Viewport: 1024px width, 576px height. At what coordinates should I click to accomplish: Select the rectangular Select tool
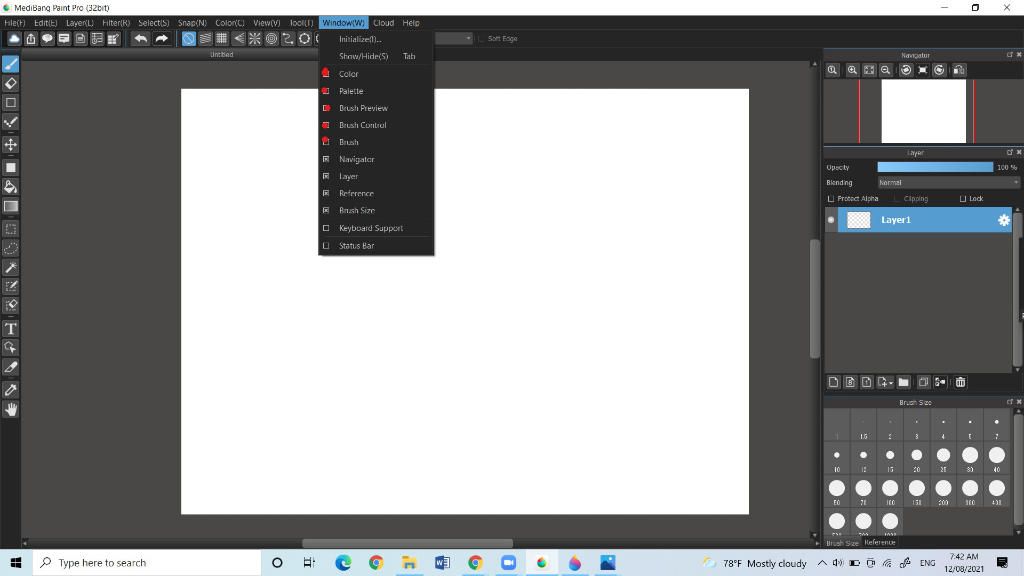(x=10, y=229)
